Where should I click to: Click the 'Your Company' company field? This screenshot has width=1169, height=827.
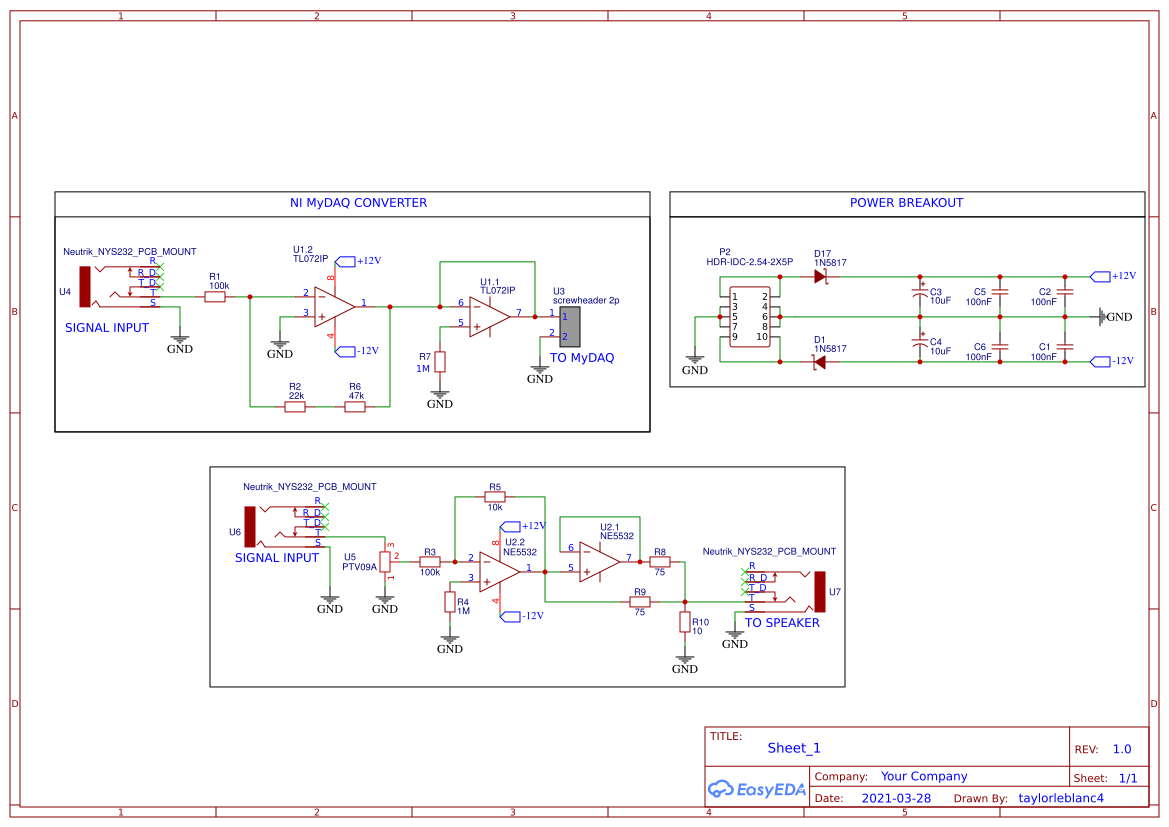tap(923, 776)
